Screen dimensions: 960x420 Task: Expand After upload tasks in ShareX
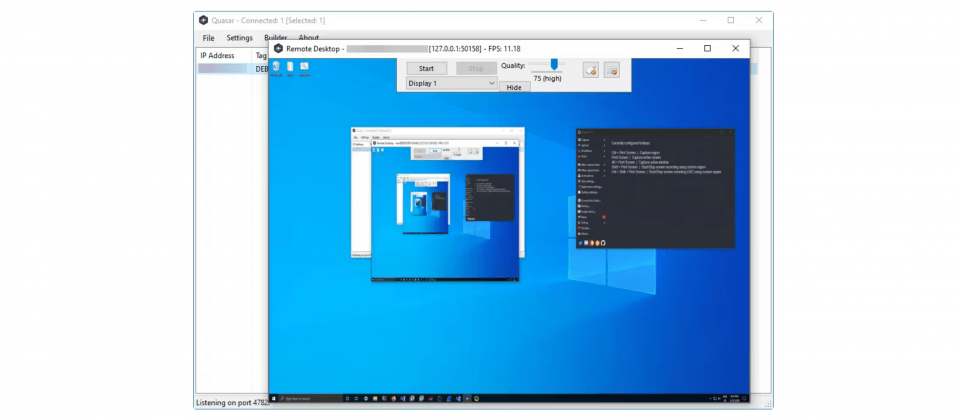[590, 170]
